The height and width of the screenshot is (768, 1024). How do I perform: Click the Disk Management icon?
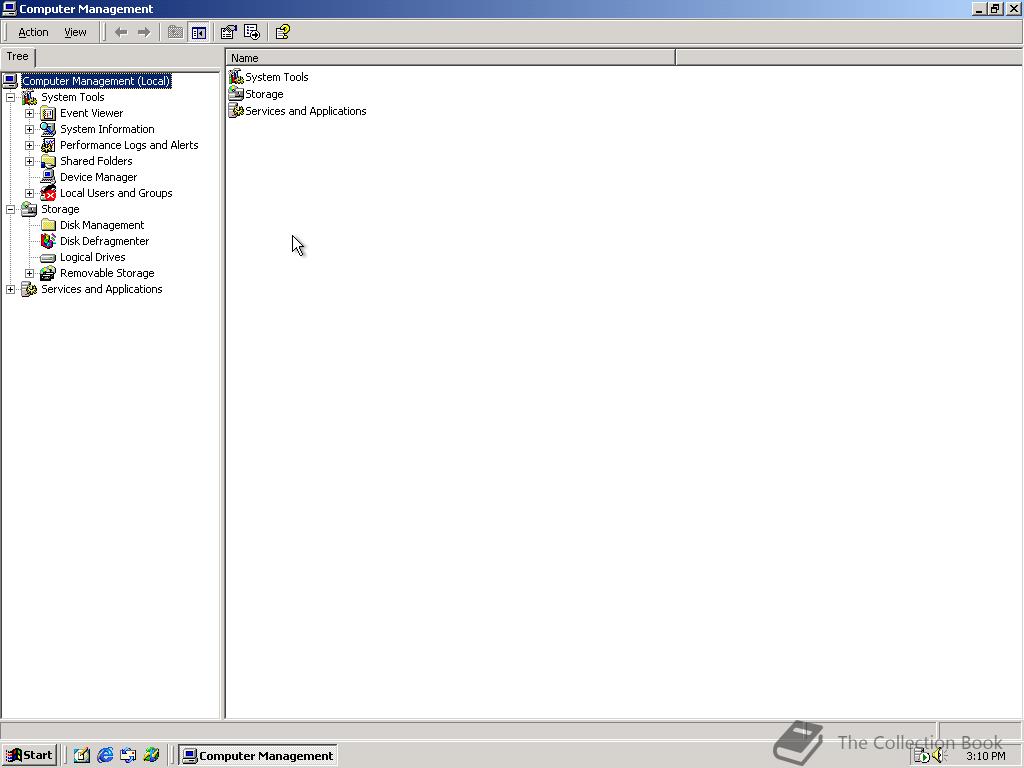coord(48,225)
